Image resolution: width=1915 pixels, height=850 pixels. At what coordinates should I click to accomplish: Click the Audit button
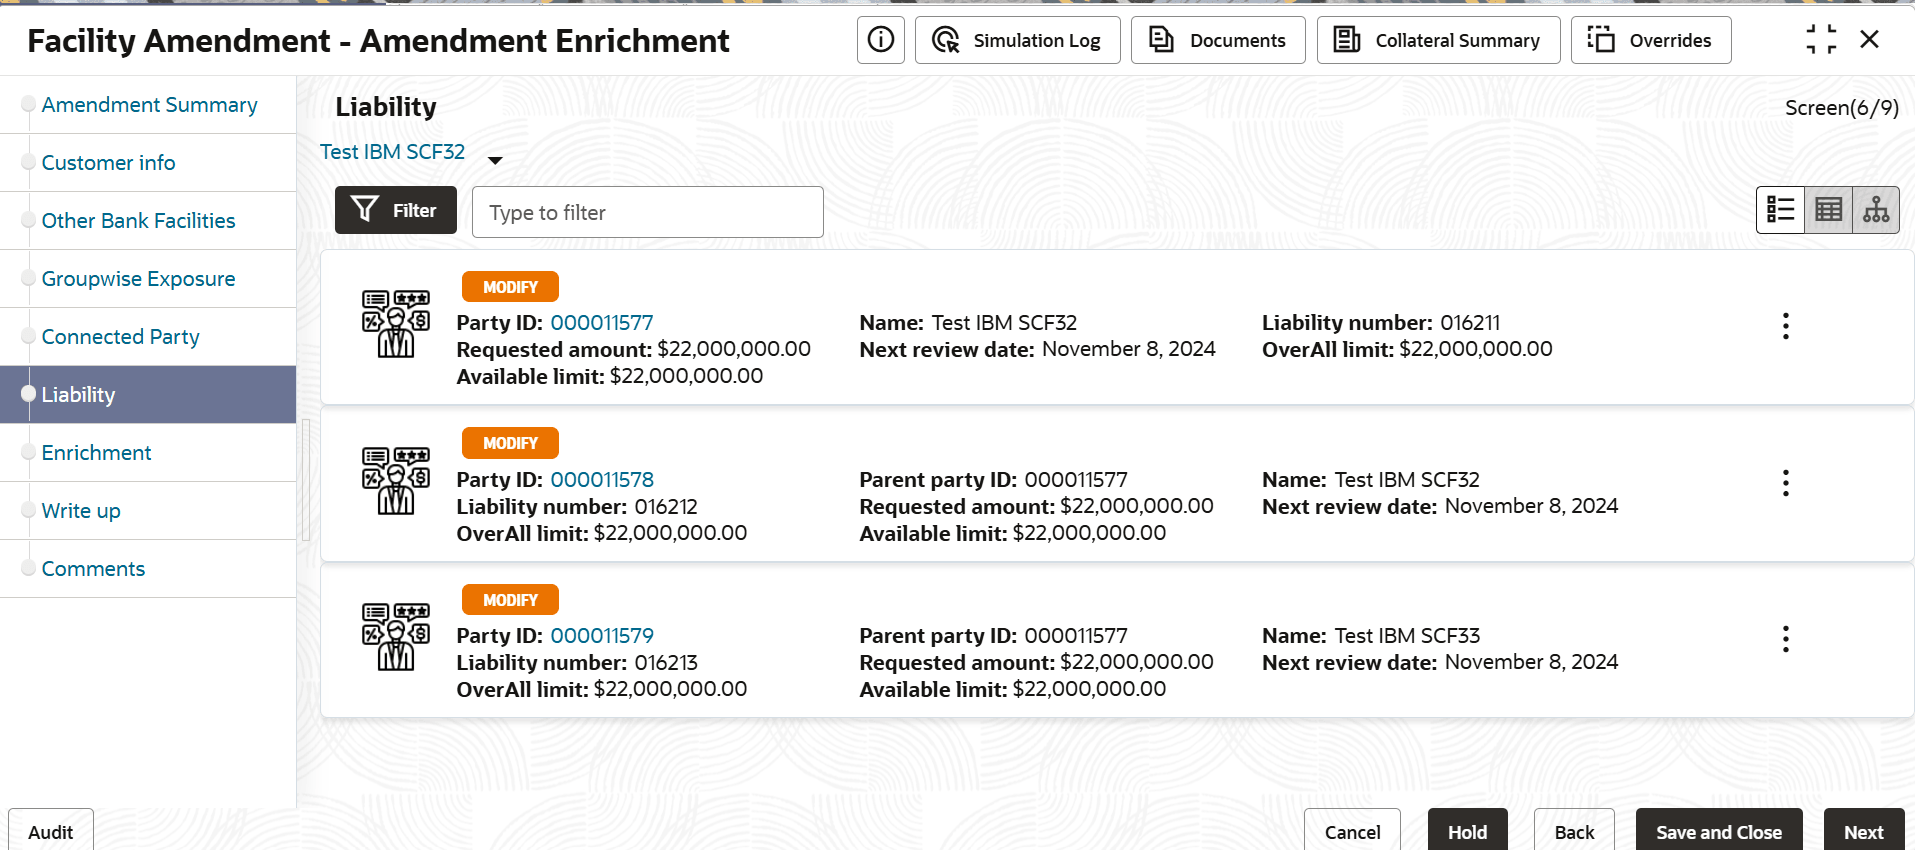coord(51,831)
